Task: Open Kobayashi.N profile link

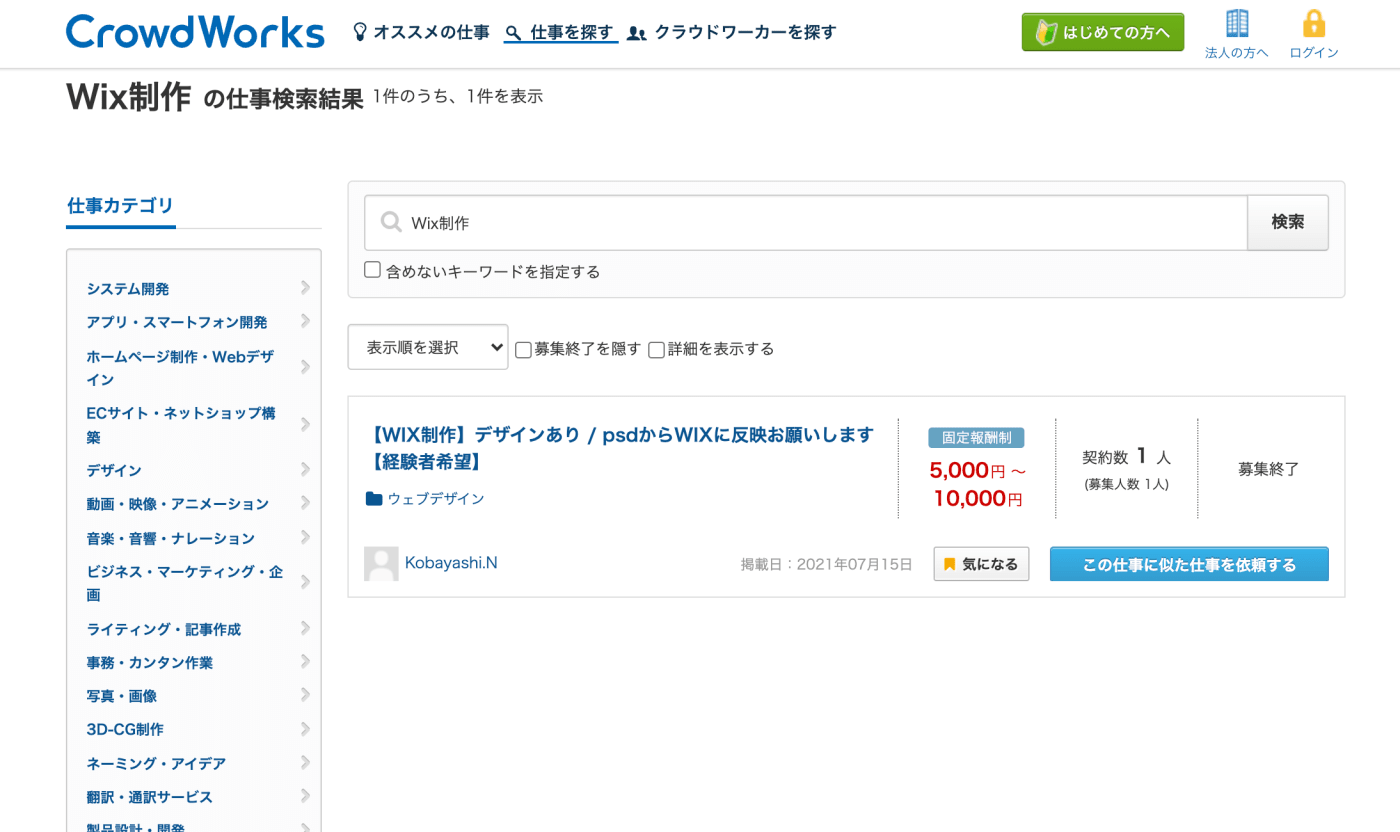Action: point(451,563)
